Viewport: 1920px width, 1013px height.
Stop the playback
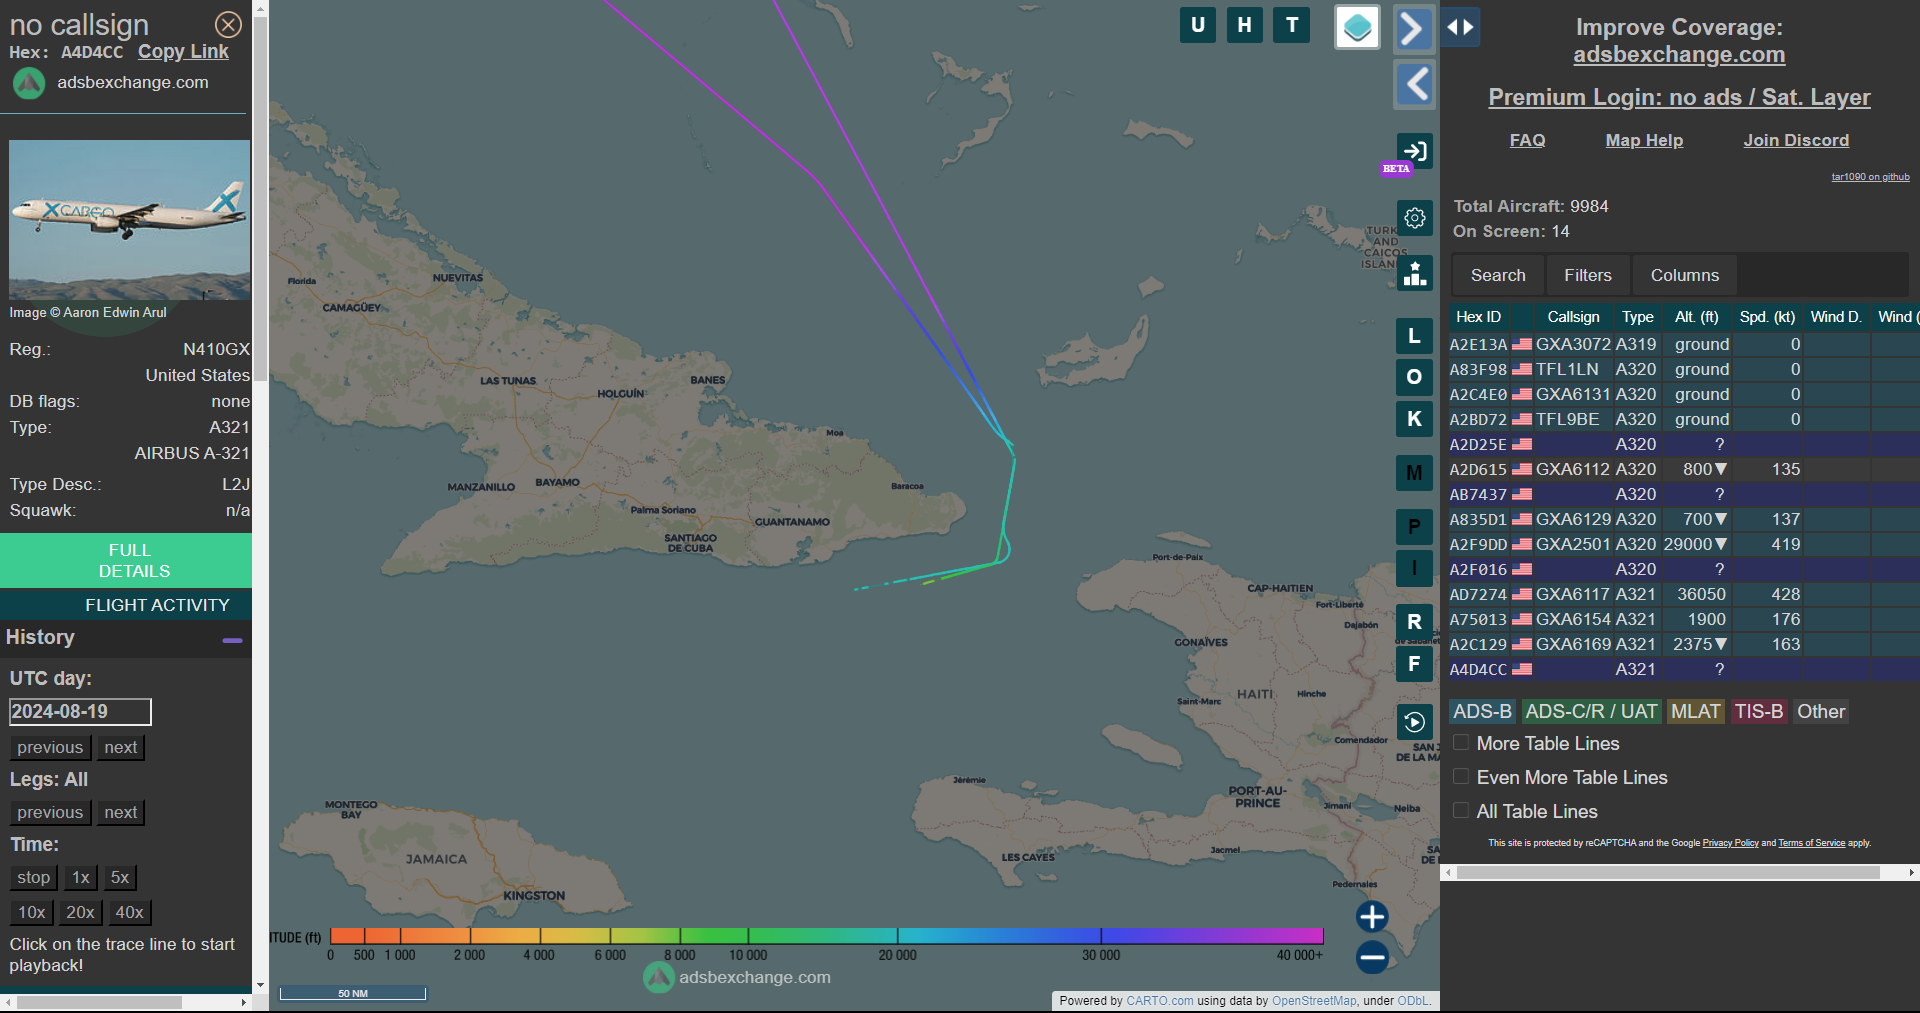point(33,877)
